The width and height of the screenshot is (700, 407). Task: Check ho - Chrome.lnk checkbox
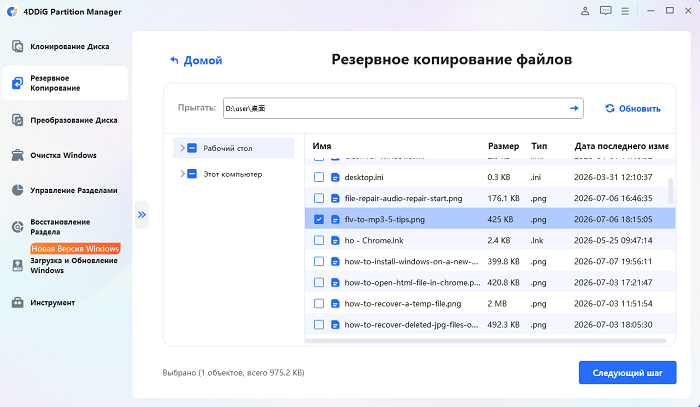coord(319,241)
